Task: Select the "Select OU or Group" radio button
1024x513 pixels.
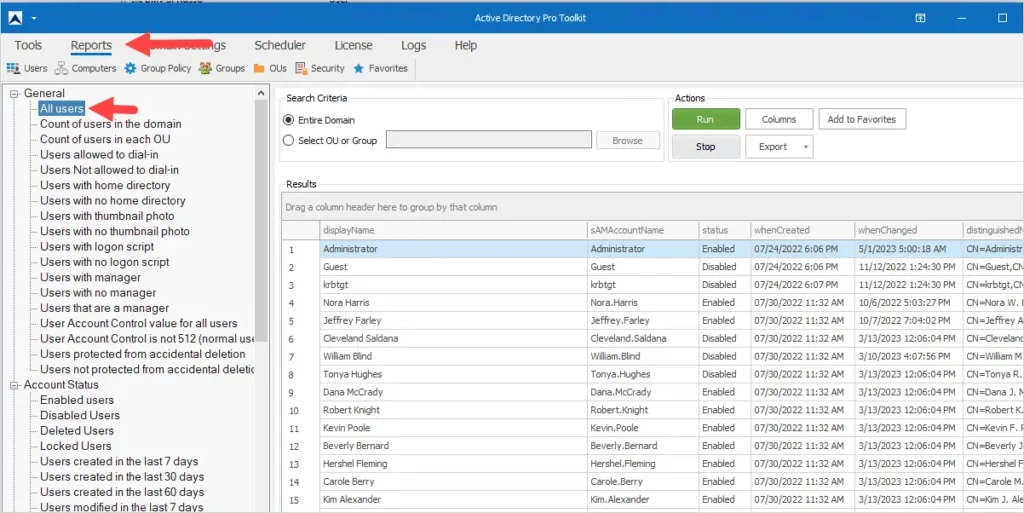Action: [288, 140]
